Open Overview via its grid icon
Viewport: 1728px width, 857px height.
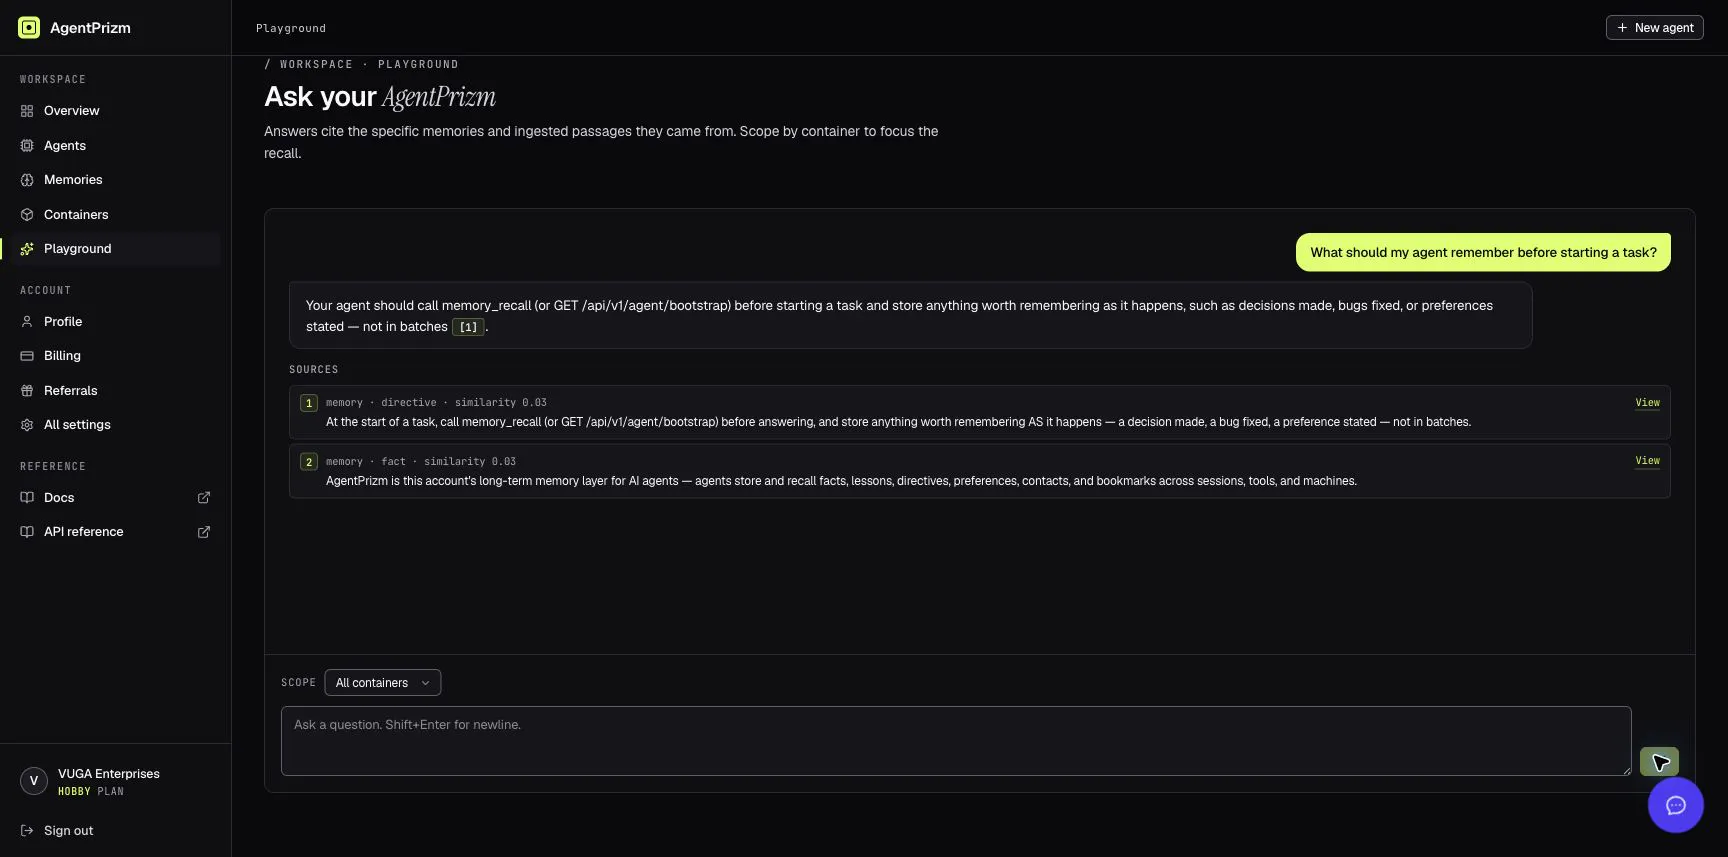tap(27, 111)
